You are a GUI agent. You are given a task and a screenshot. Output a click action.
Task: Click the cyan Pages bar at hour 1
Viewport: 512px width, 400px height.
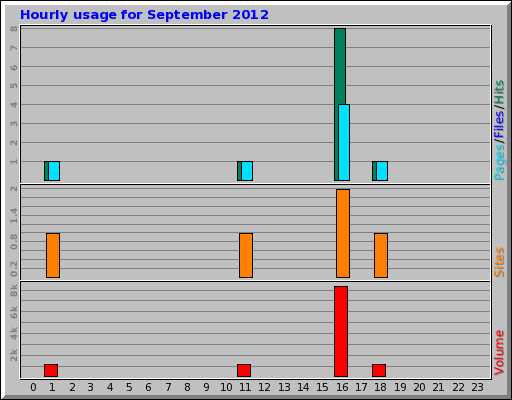tap(54, 171)
